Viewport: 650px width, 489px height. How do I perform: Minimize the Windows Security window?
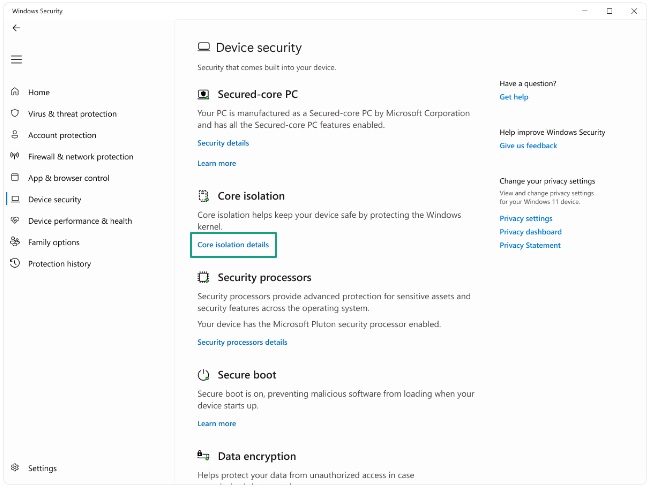(x=585, y=11)
